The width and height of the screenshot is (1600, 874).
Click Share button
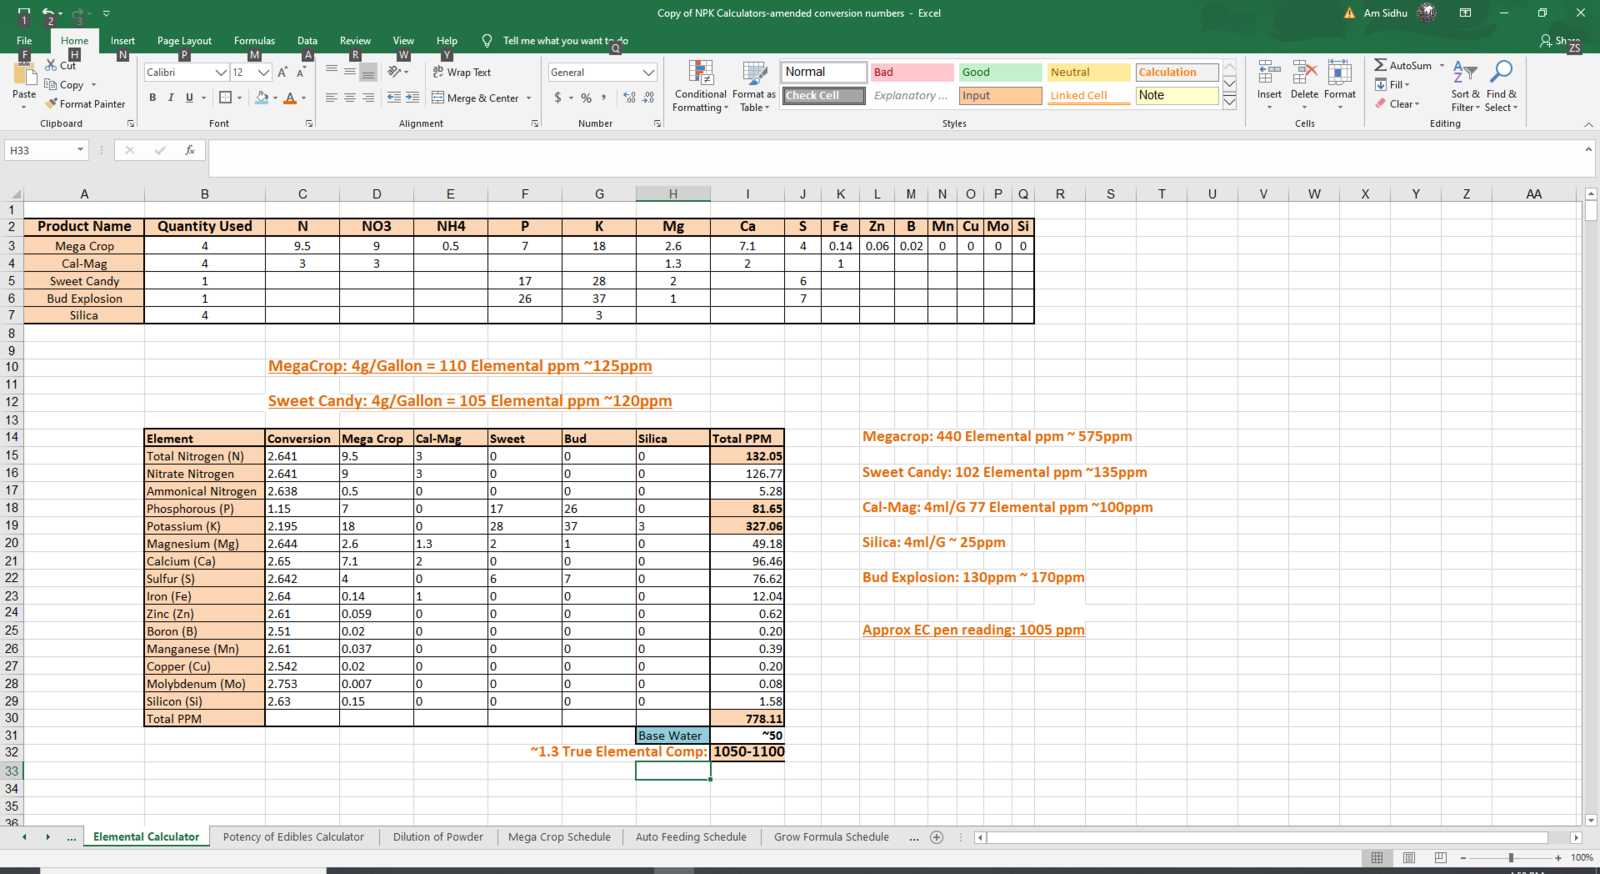pyautogui.click(x=1560, y=41)
